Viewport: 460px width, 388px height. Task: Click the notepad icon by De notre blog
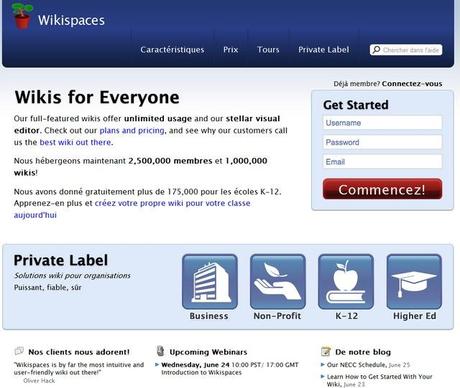click(325, 351)
